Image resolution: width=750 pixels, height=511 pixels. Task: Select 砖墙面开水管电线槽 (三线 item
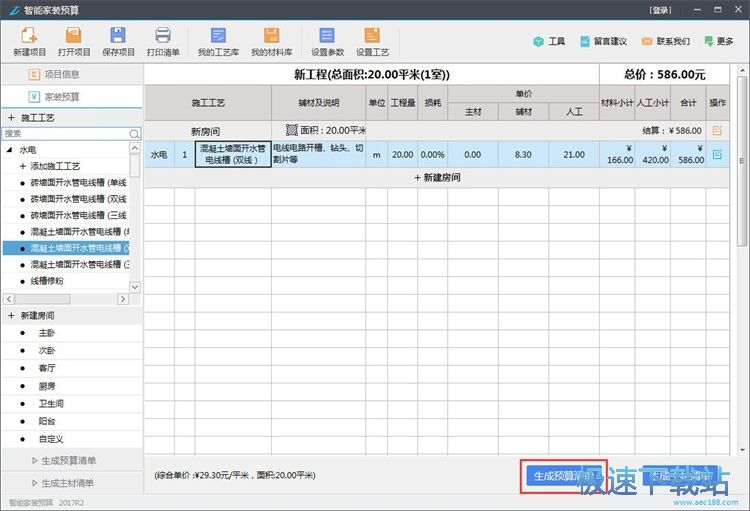tap(78, 215)
